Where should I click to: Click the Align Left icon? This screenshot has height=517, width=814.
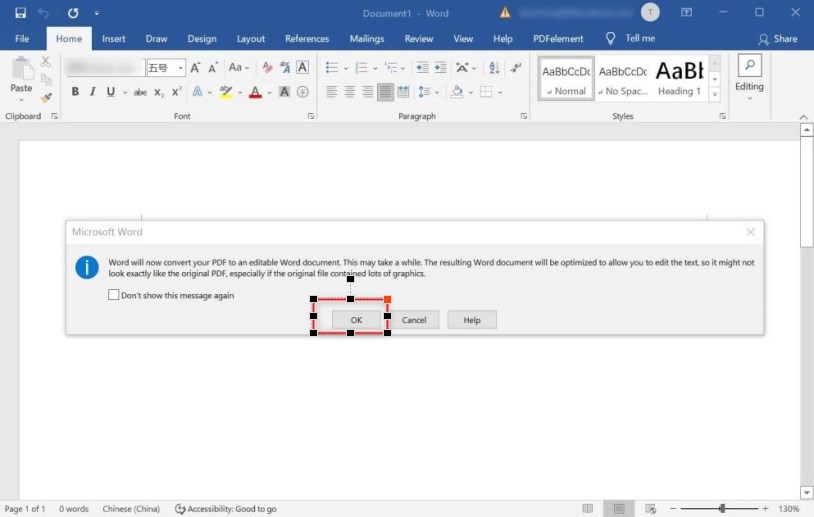coord(332,92)
